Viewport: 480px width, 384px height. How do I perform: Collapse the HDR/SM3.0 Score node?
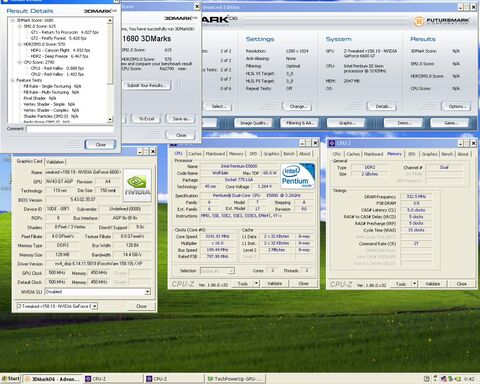19,44
